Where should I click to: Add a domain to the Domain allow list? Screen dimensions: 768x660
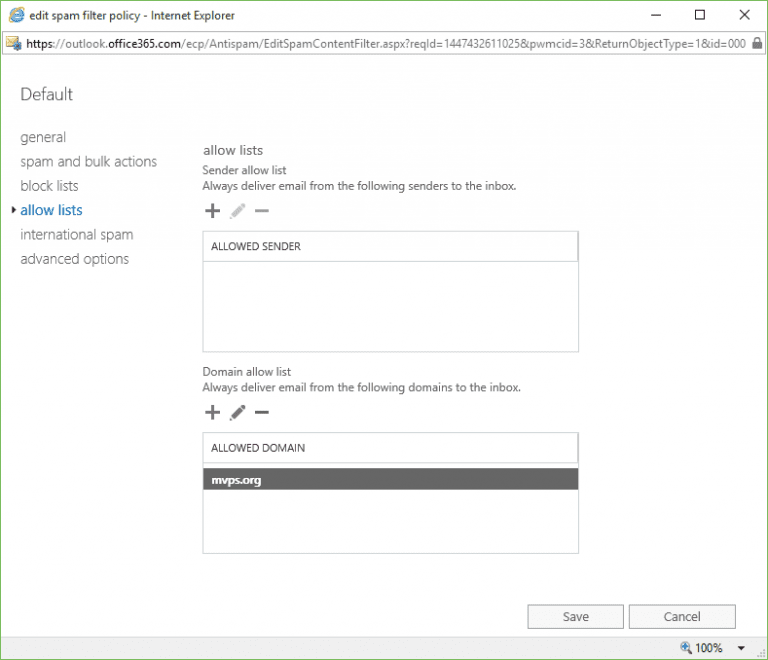pyautogui.click(x=213, y=412)
